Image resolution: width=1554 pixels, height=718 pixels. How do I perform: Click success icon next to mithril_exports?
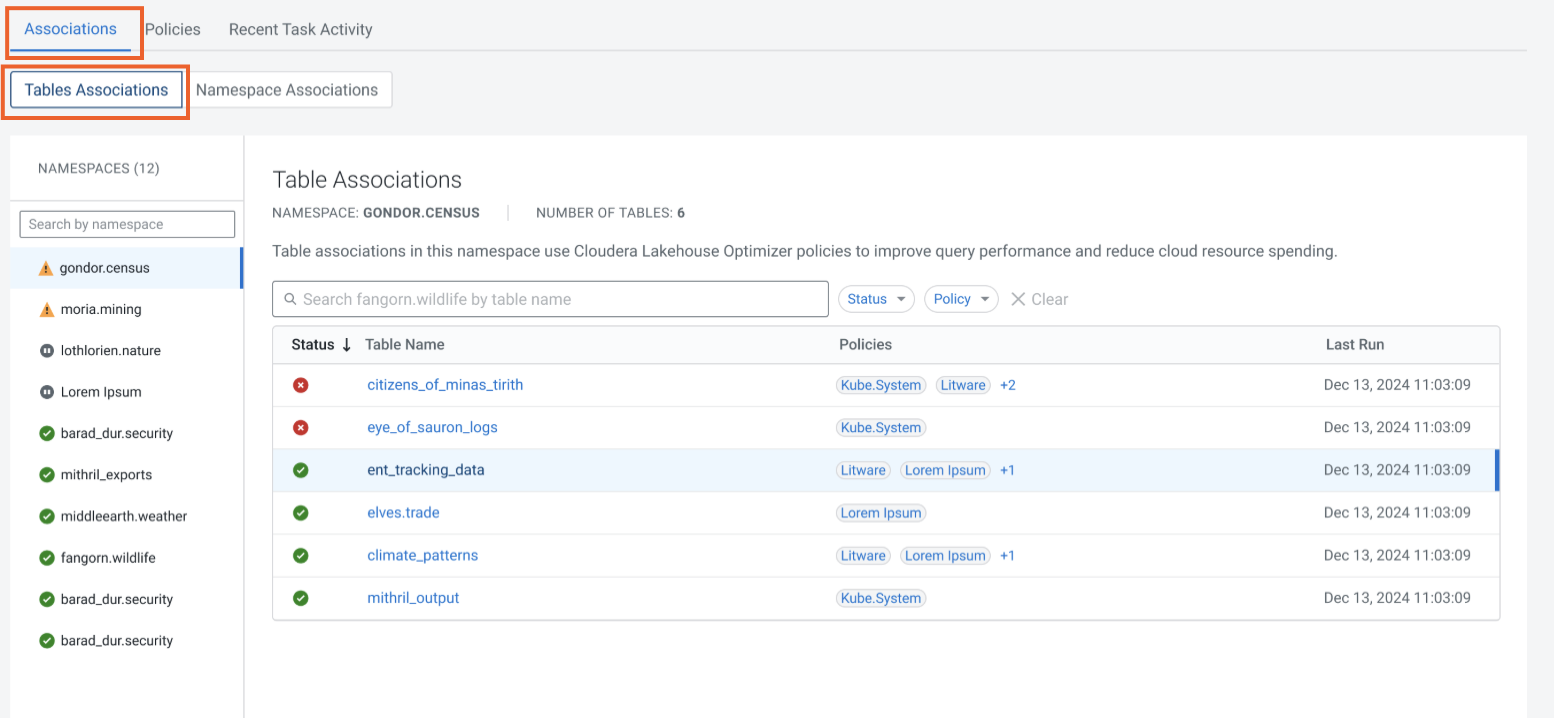click(x=46, y=475)
